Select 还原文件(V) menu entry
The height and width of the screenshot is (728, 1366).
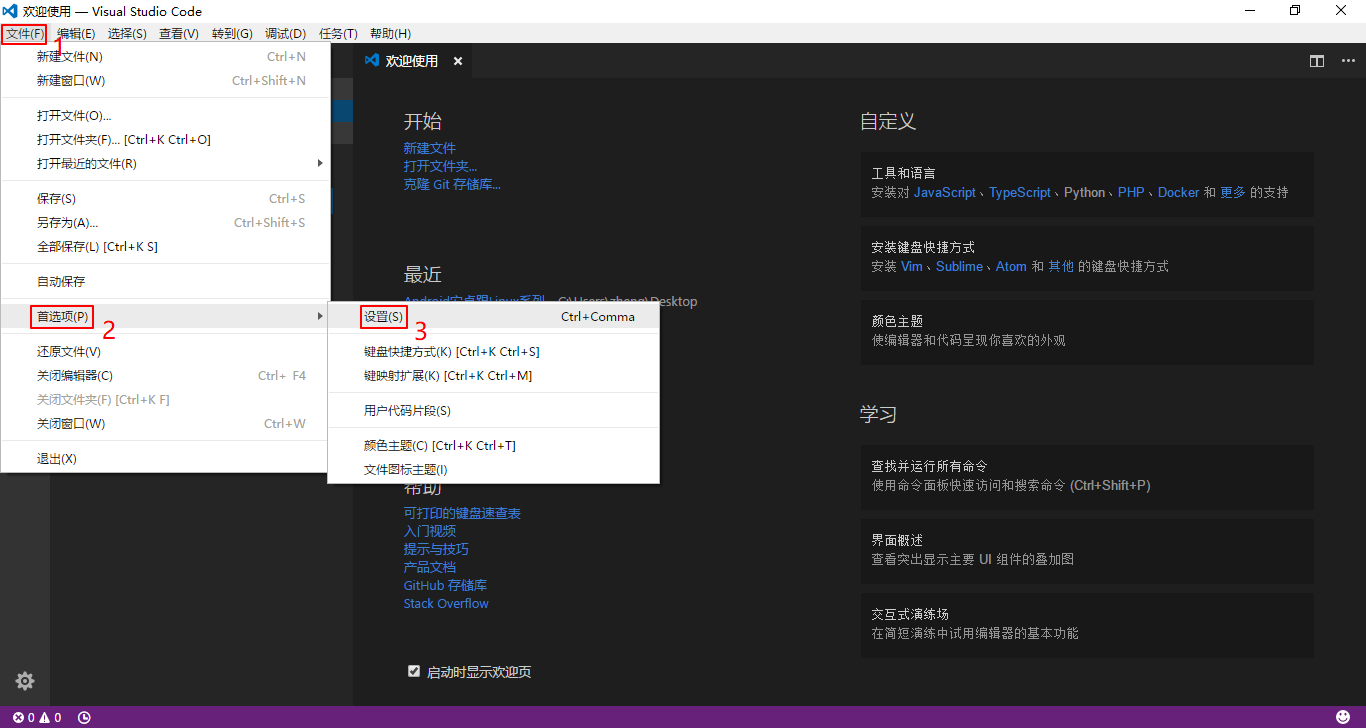[x=165, y=351]
